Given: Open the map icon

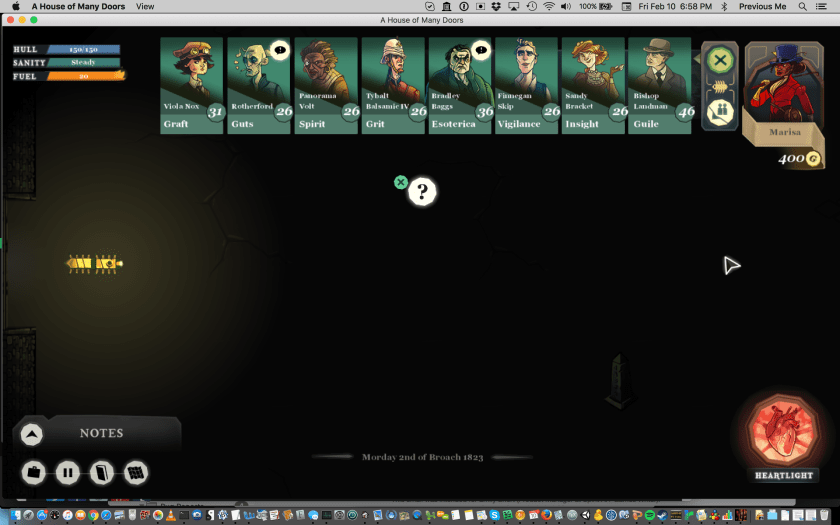Looking at the screenshot, I should click(136, 472).
